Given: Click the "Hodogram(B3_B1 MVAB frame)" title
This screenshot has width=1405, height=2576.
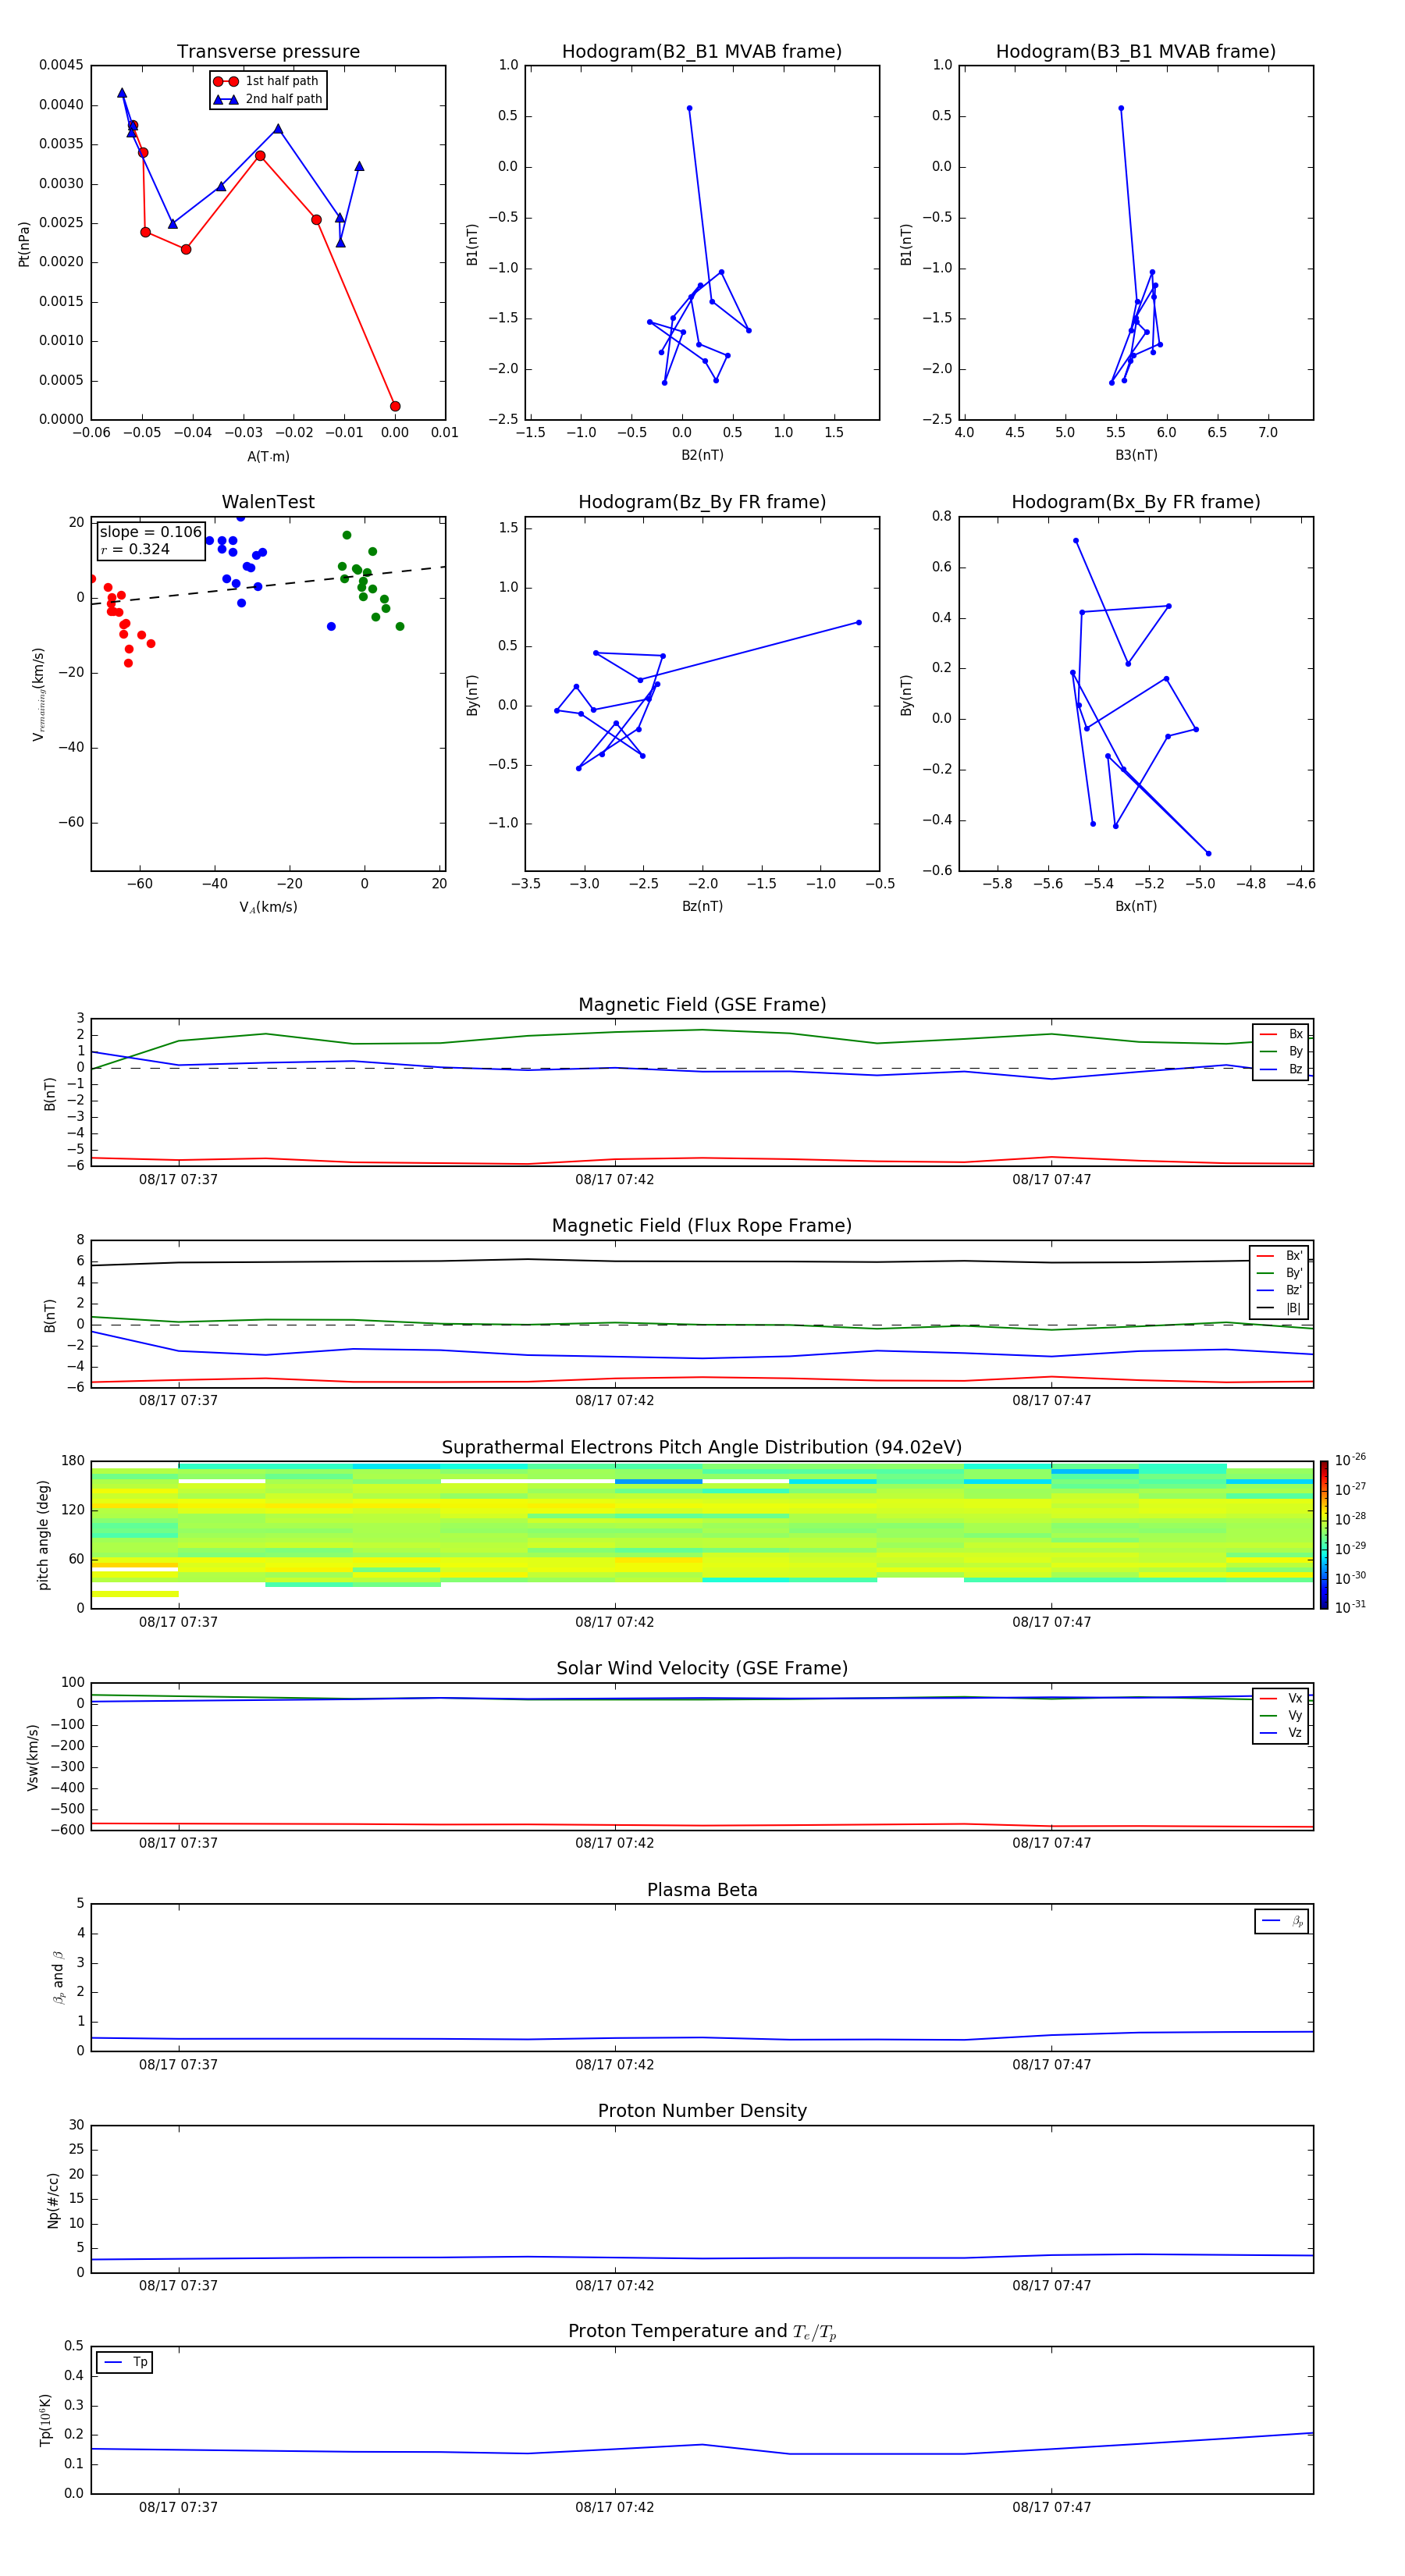Looking at the screenshot, I should click(1136, 51).
